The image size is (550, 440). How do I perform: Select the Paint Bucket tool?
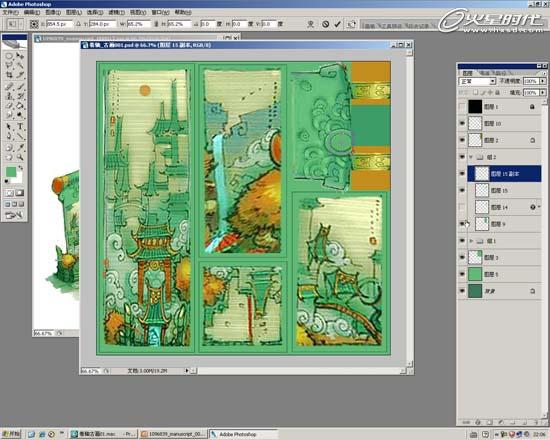tap(20, 105)
